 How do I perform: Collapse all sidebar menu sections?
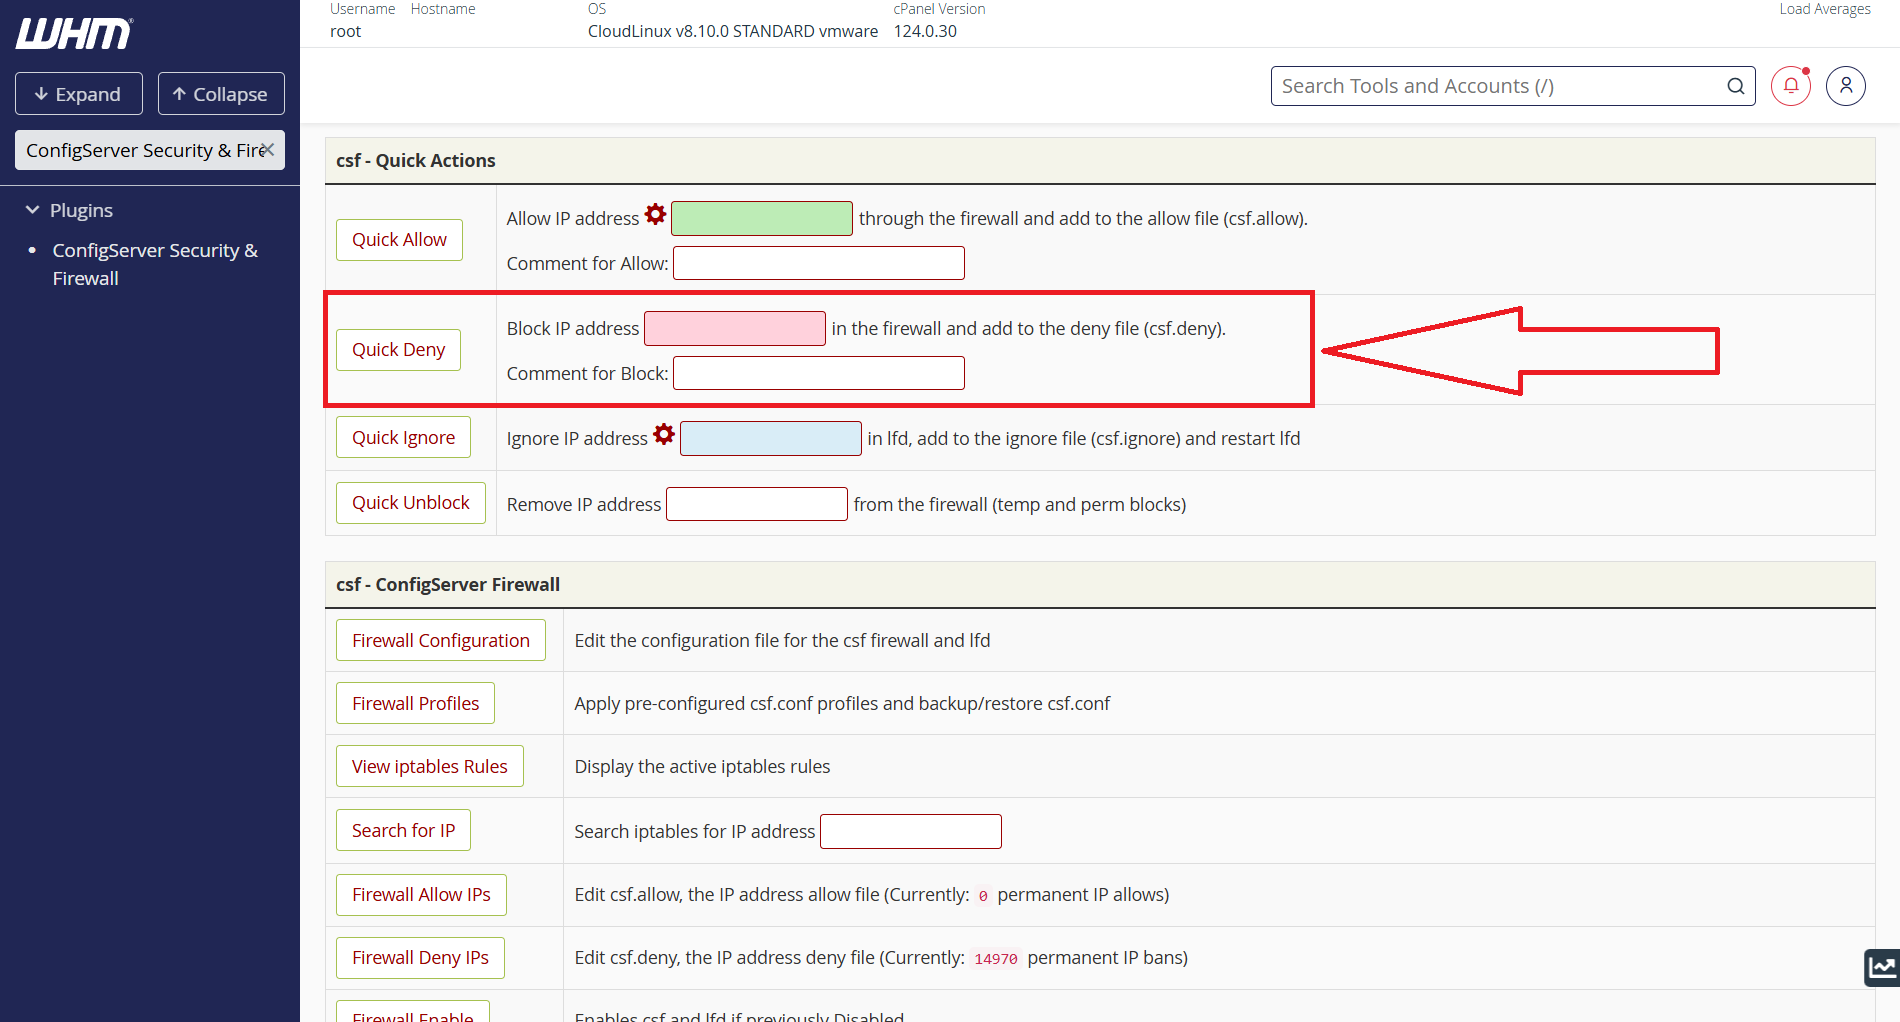221,94
